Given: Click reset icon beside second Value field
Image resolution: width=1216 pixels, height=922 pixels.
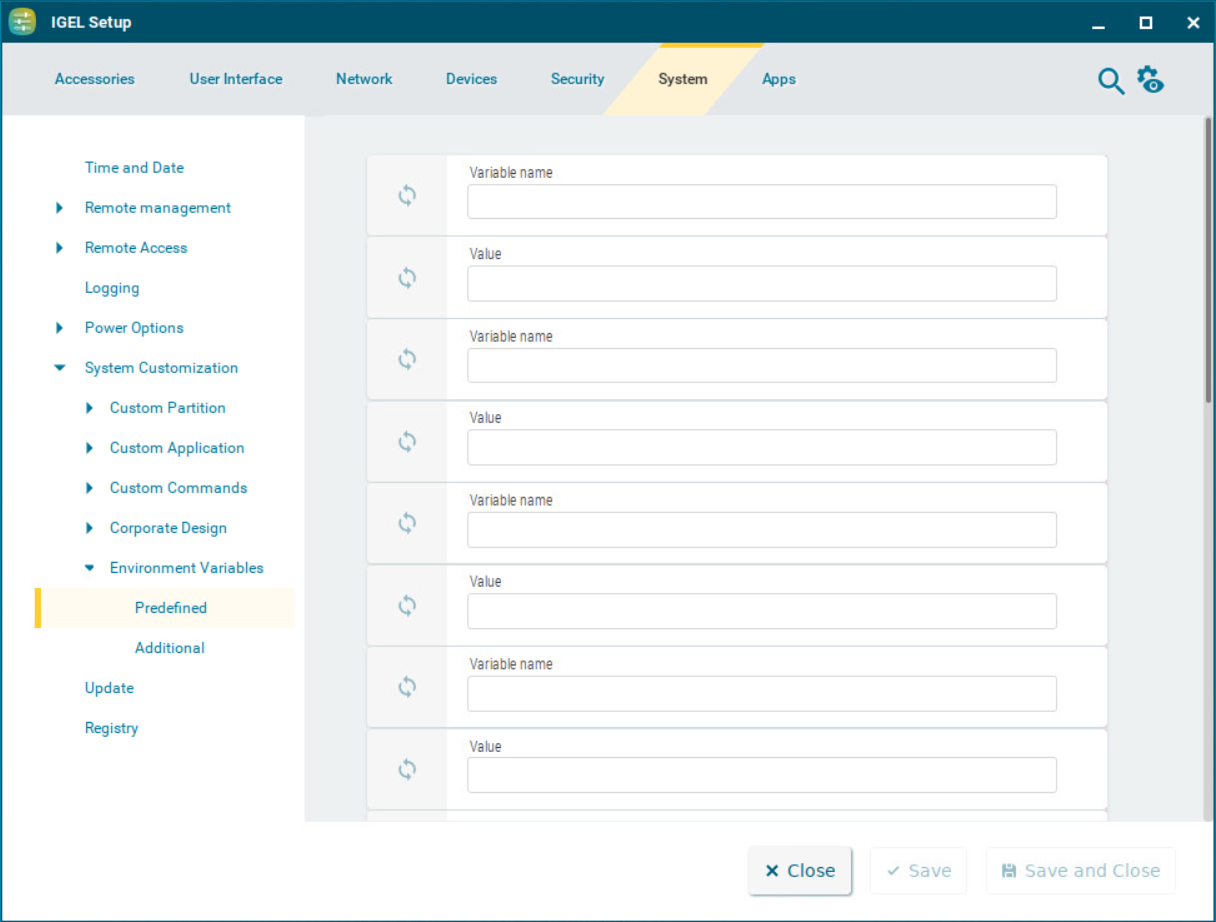Looking at the screenshot, I should point(407,441).
